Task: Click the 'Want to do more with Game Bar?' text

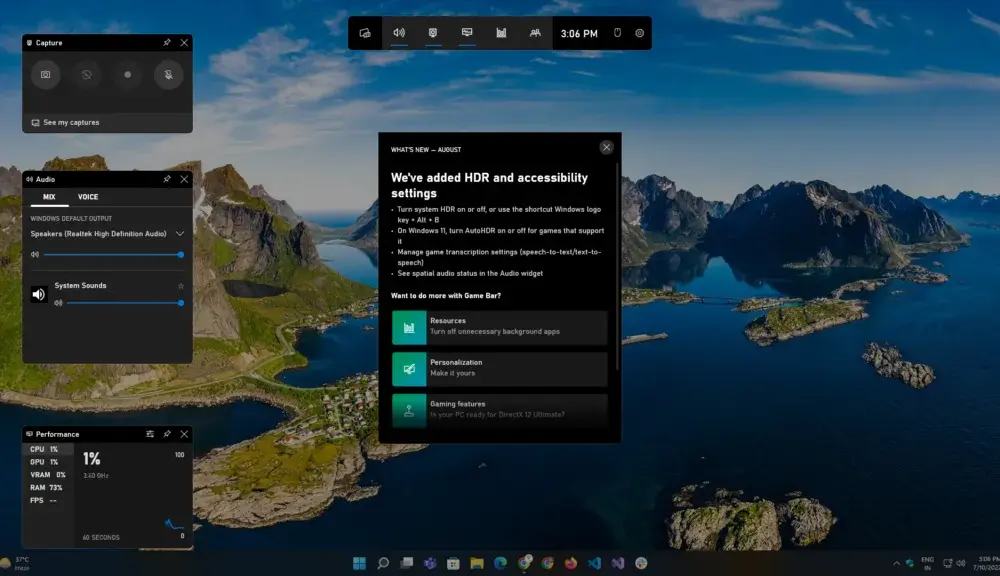Action: pos(446,295)
